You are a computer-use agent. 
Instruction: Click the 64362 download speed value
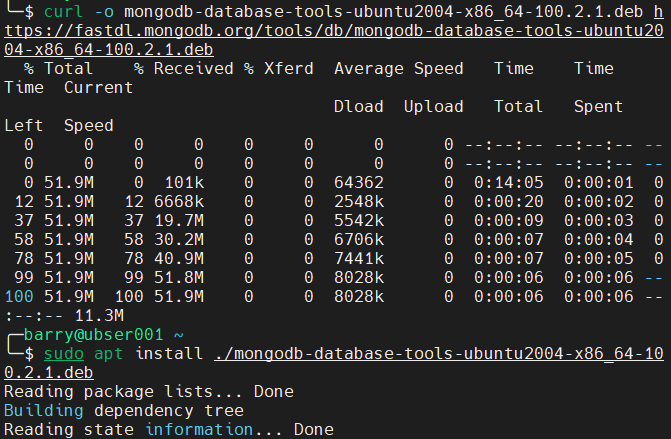click(359, 183)
